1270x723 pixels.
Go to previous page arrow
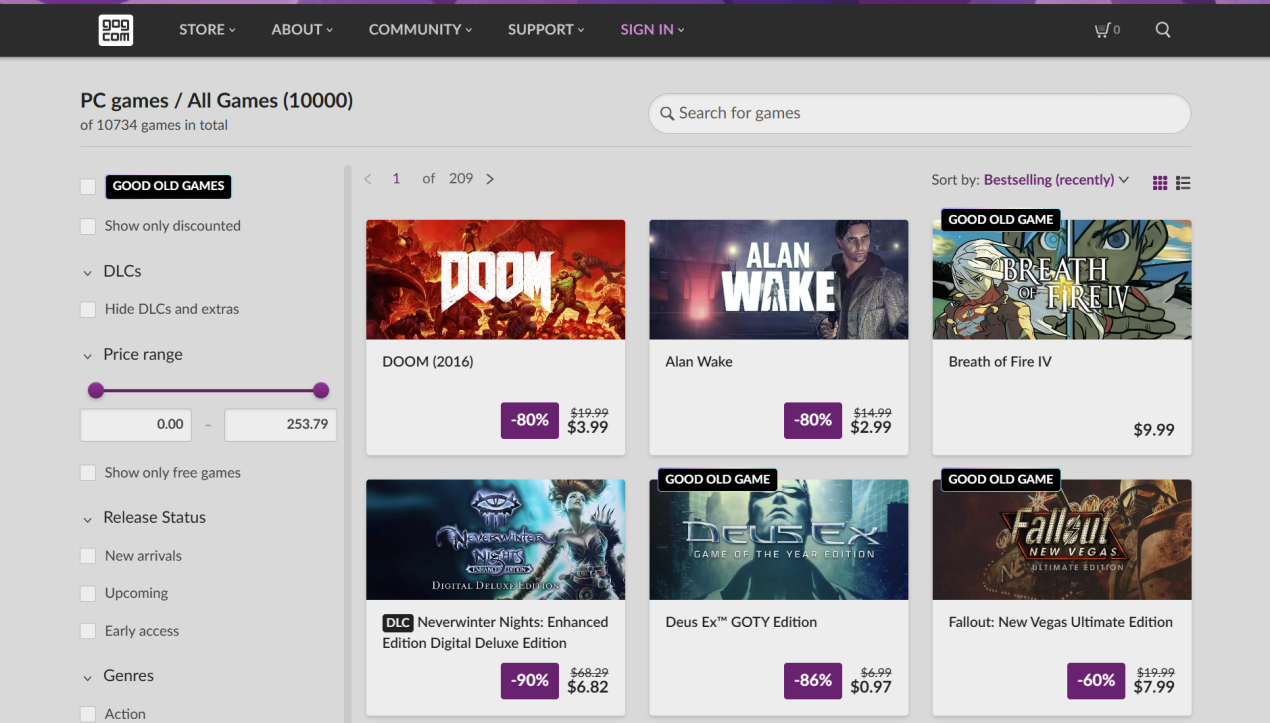(368, 179)
